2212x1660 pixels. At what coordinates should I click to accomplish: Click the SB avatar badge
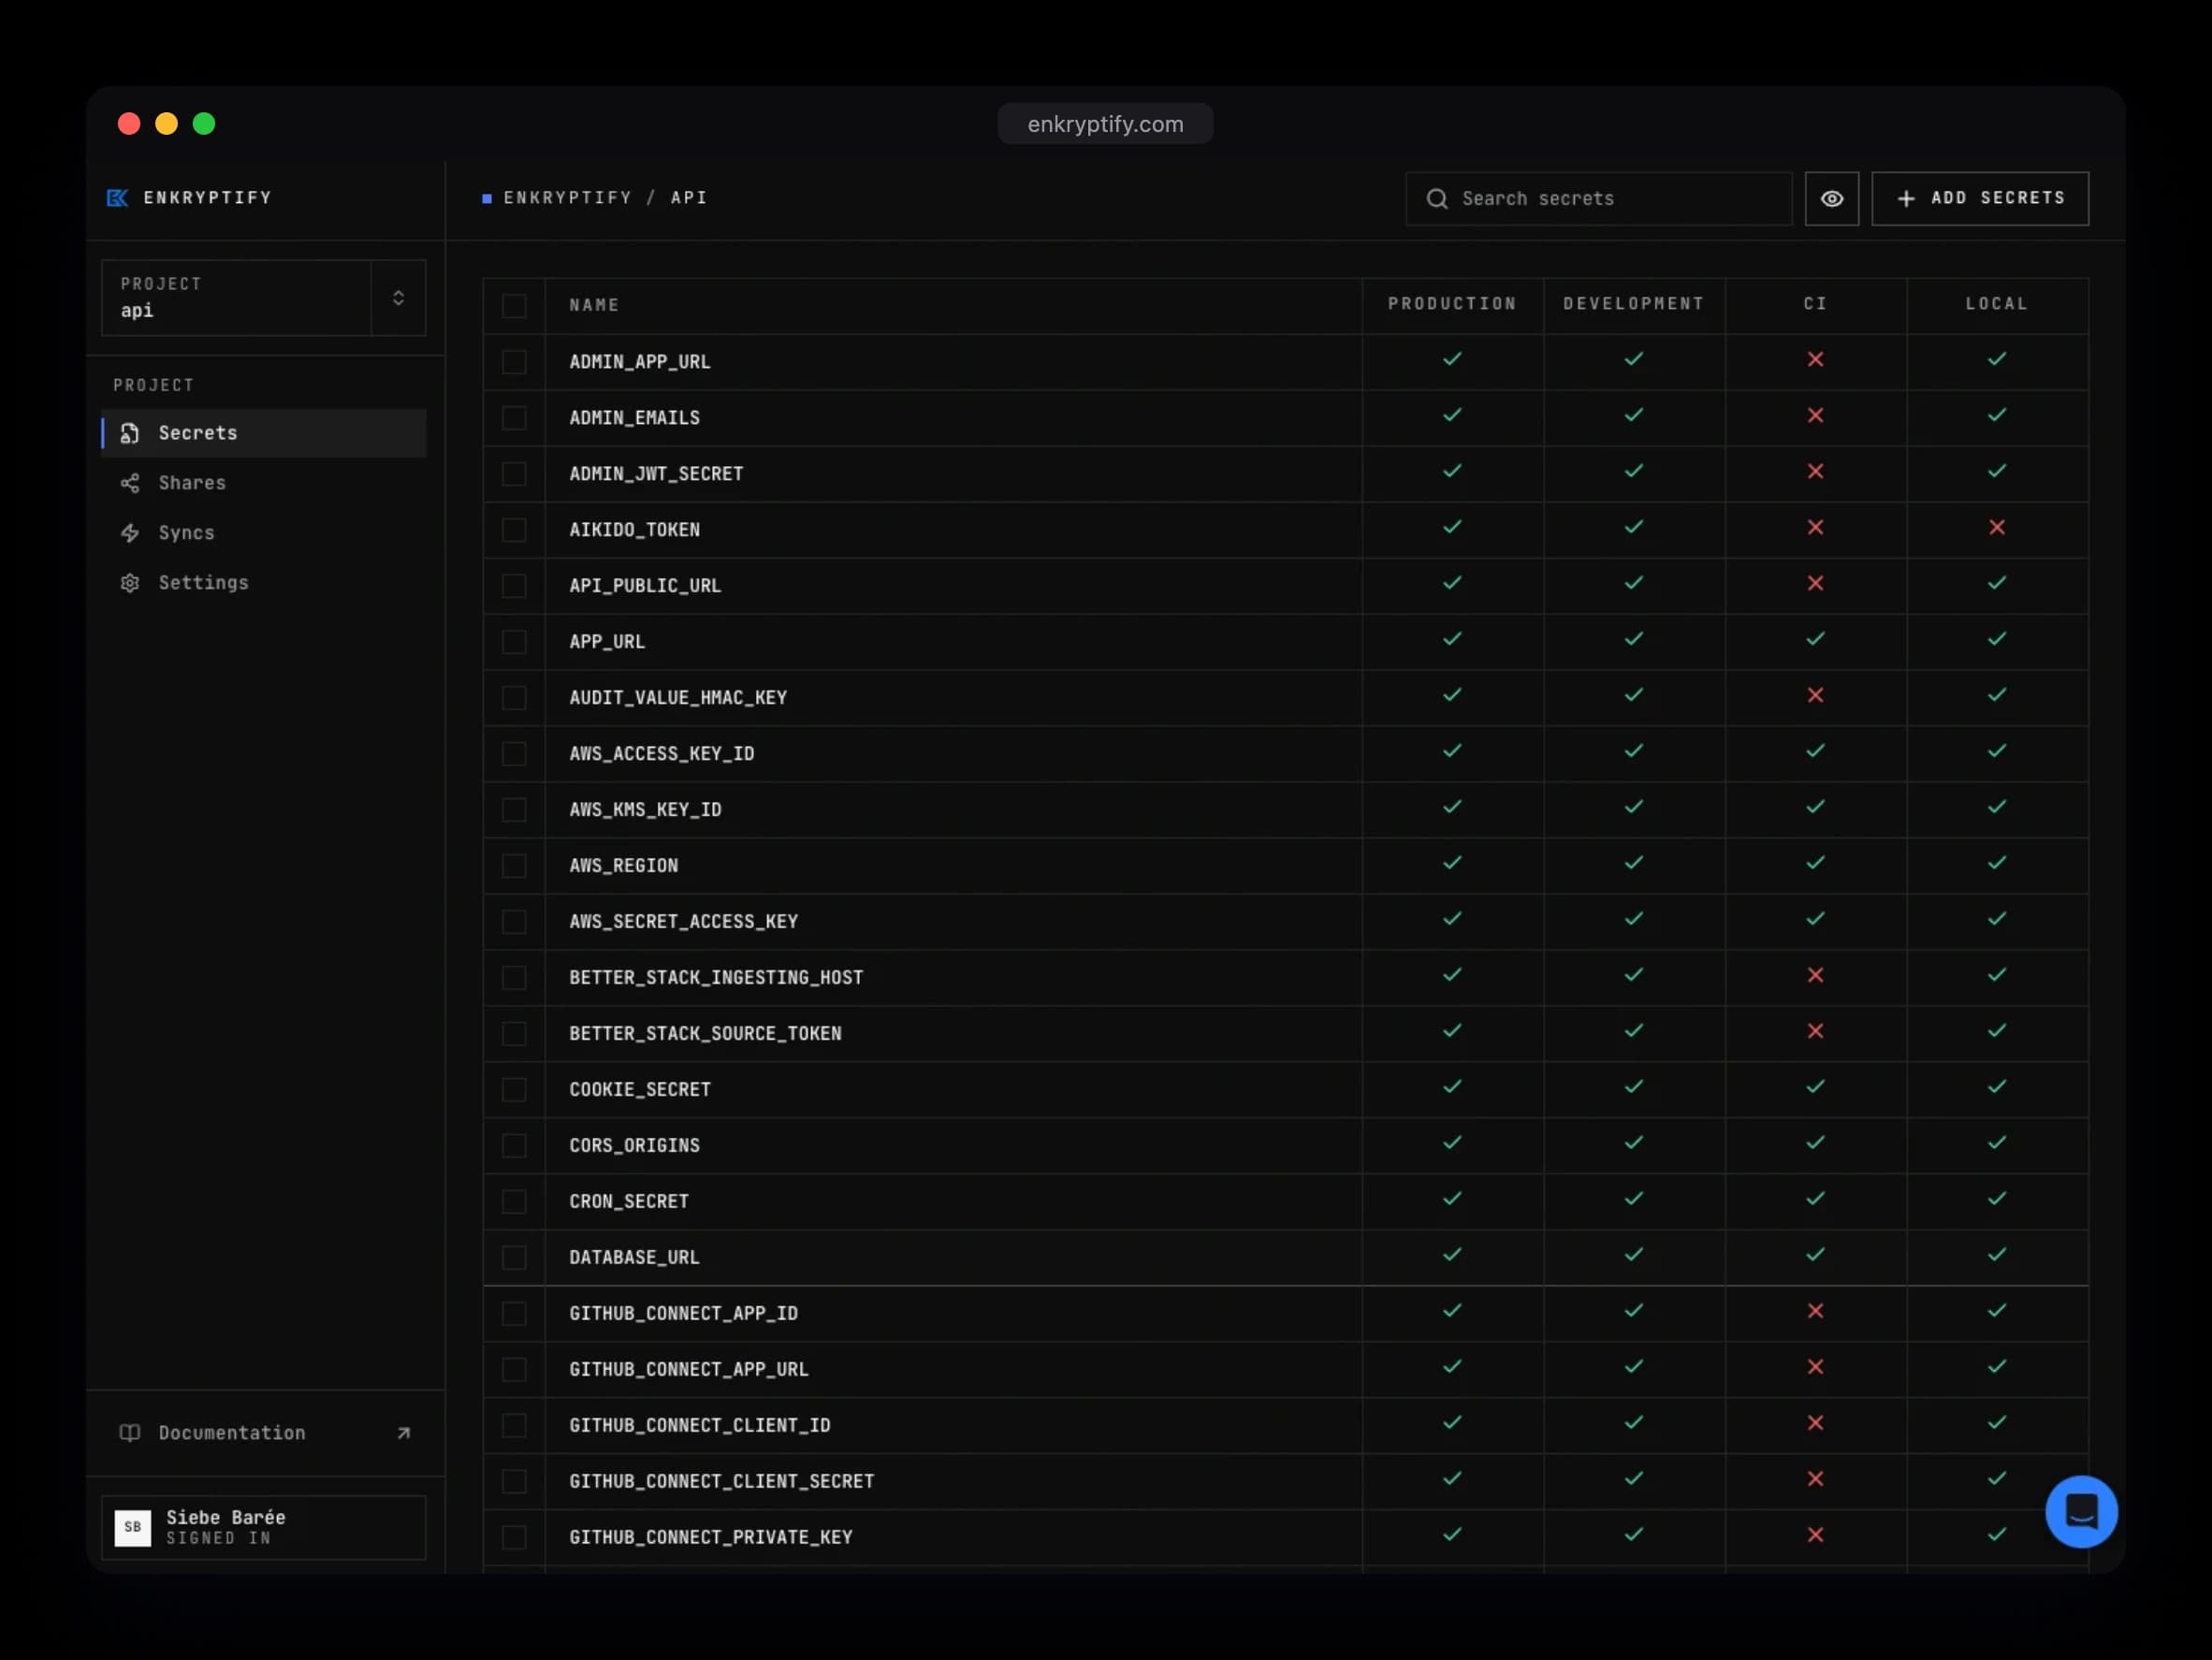(x=133, y=1527)
